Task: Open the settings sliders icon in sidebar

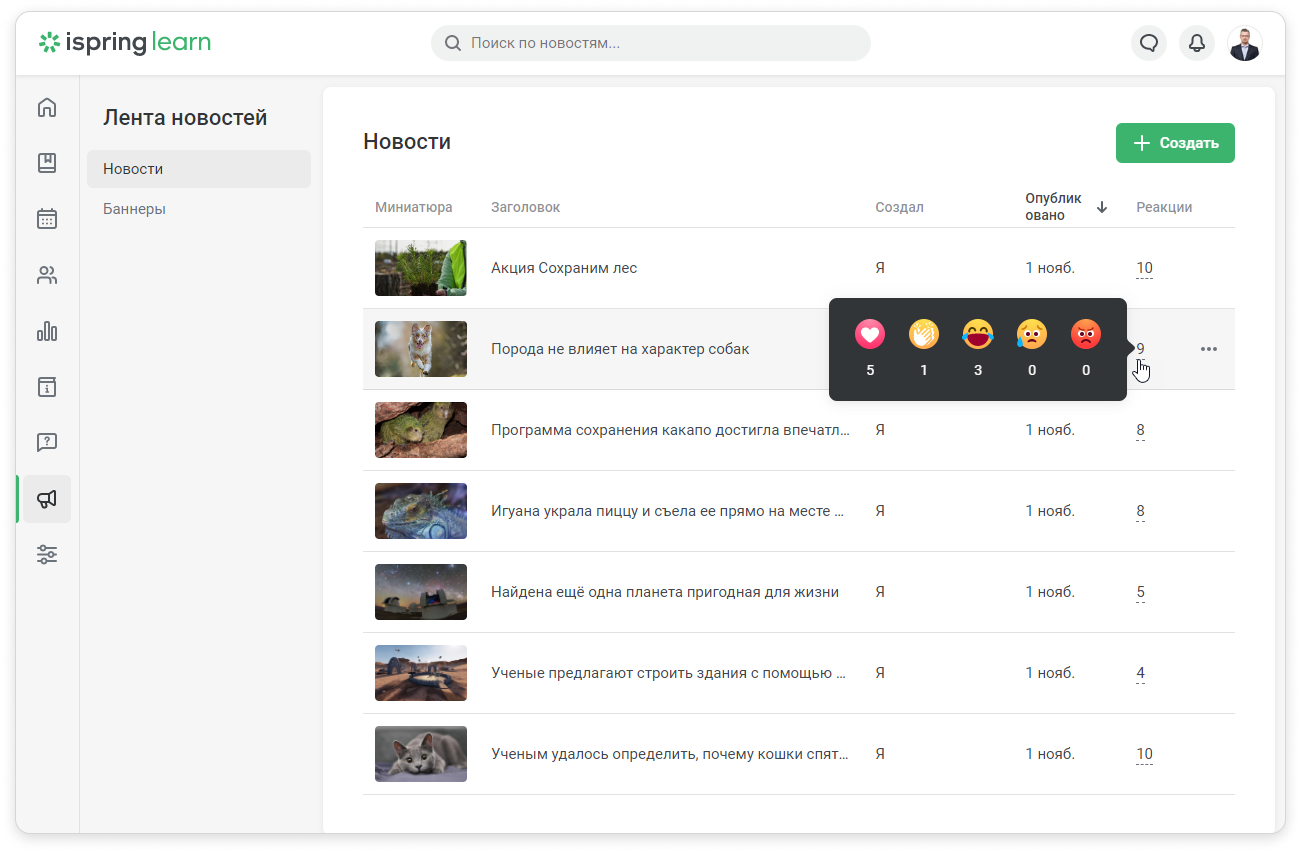Action: click(47, 554)
